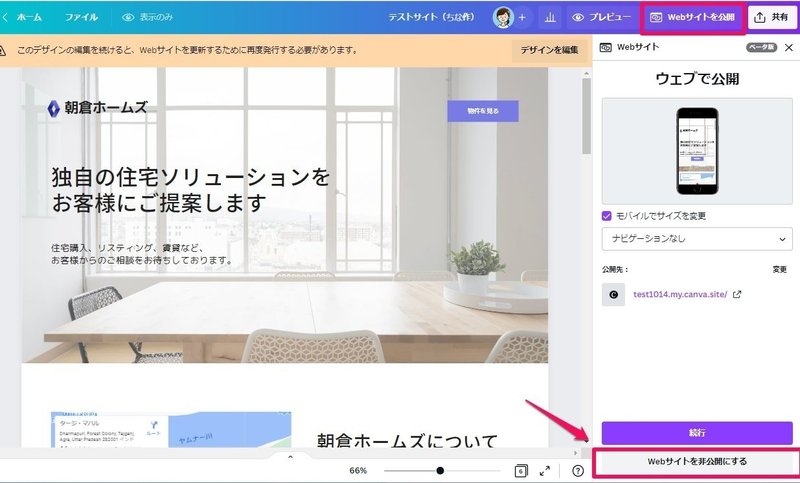
Task: Click 変更 to change the publish destination
Action: click(x=780, y=269)
